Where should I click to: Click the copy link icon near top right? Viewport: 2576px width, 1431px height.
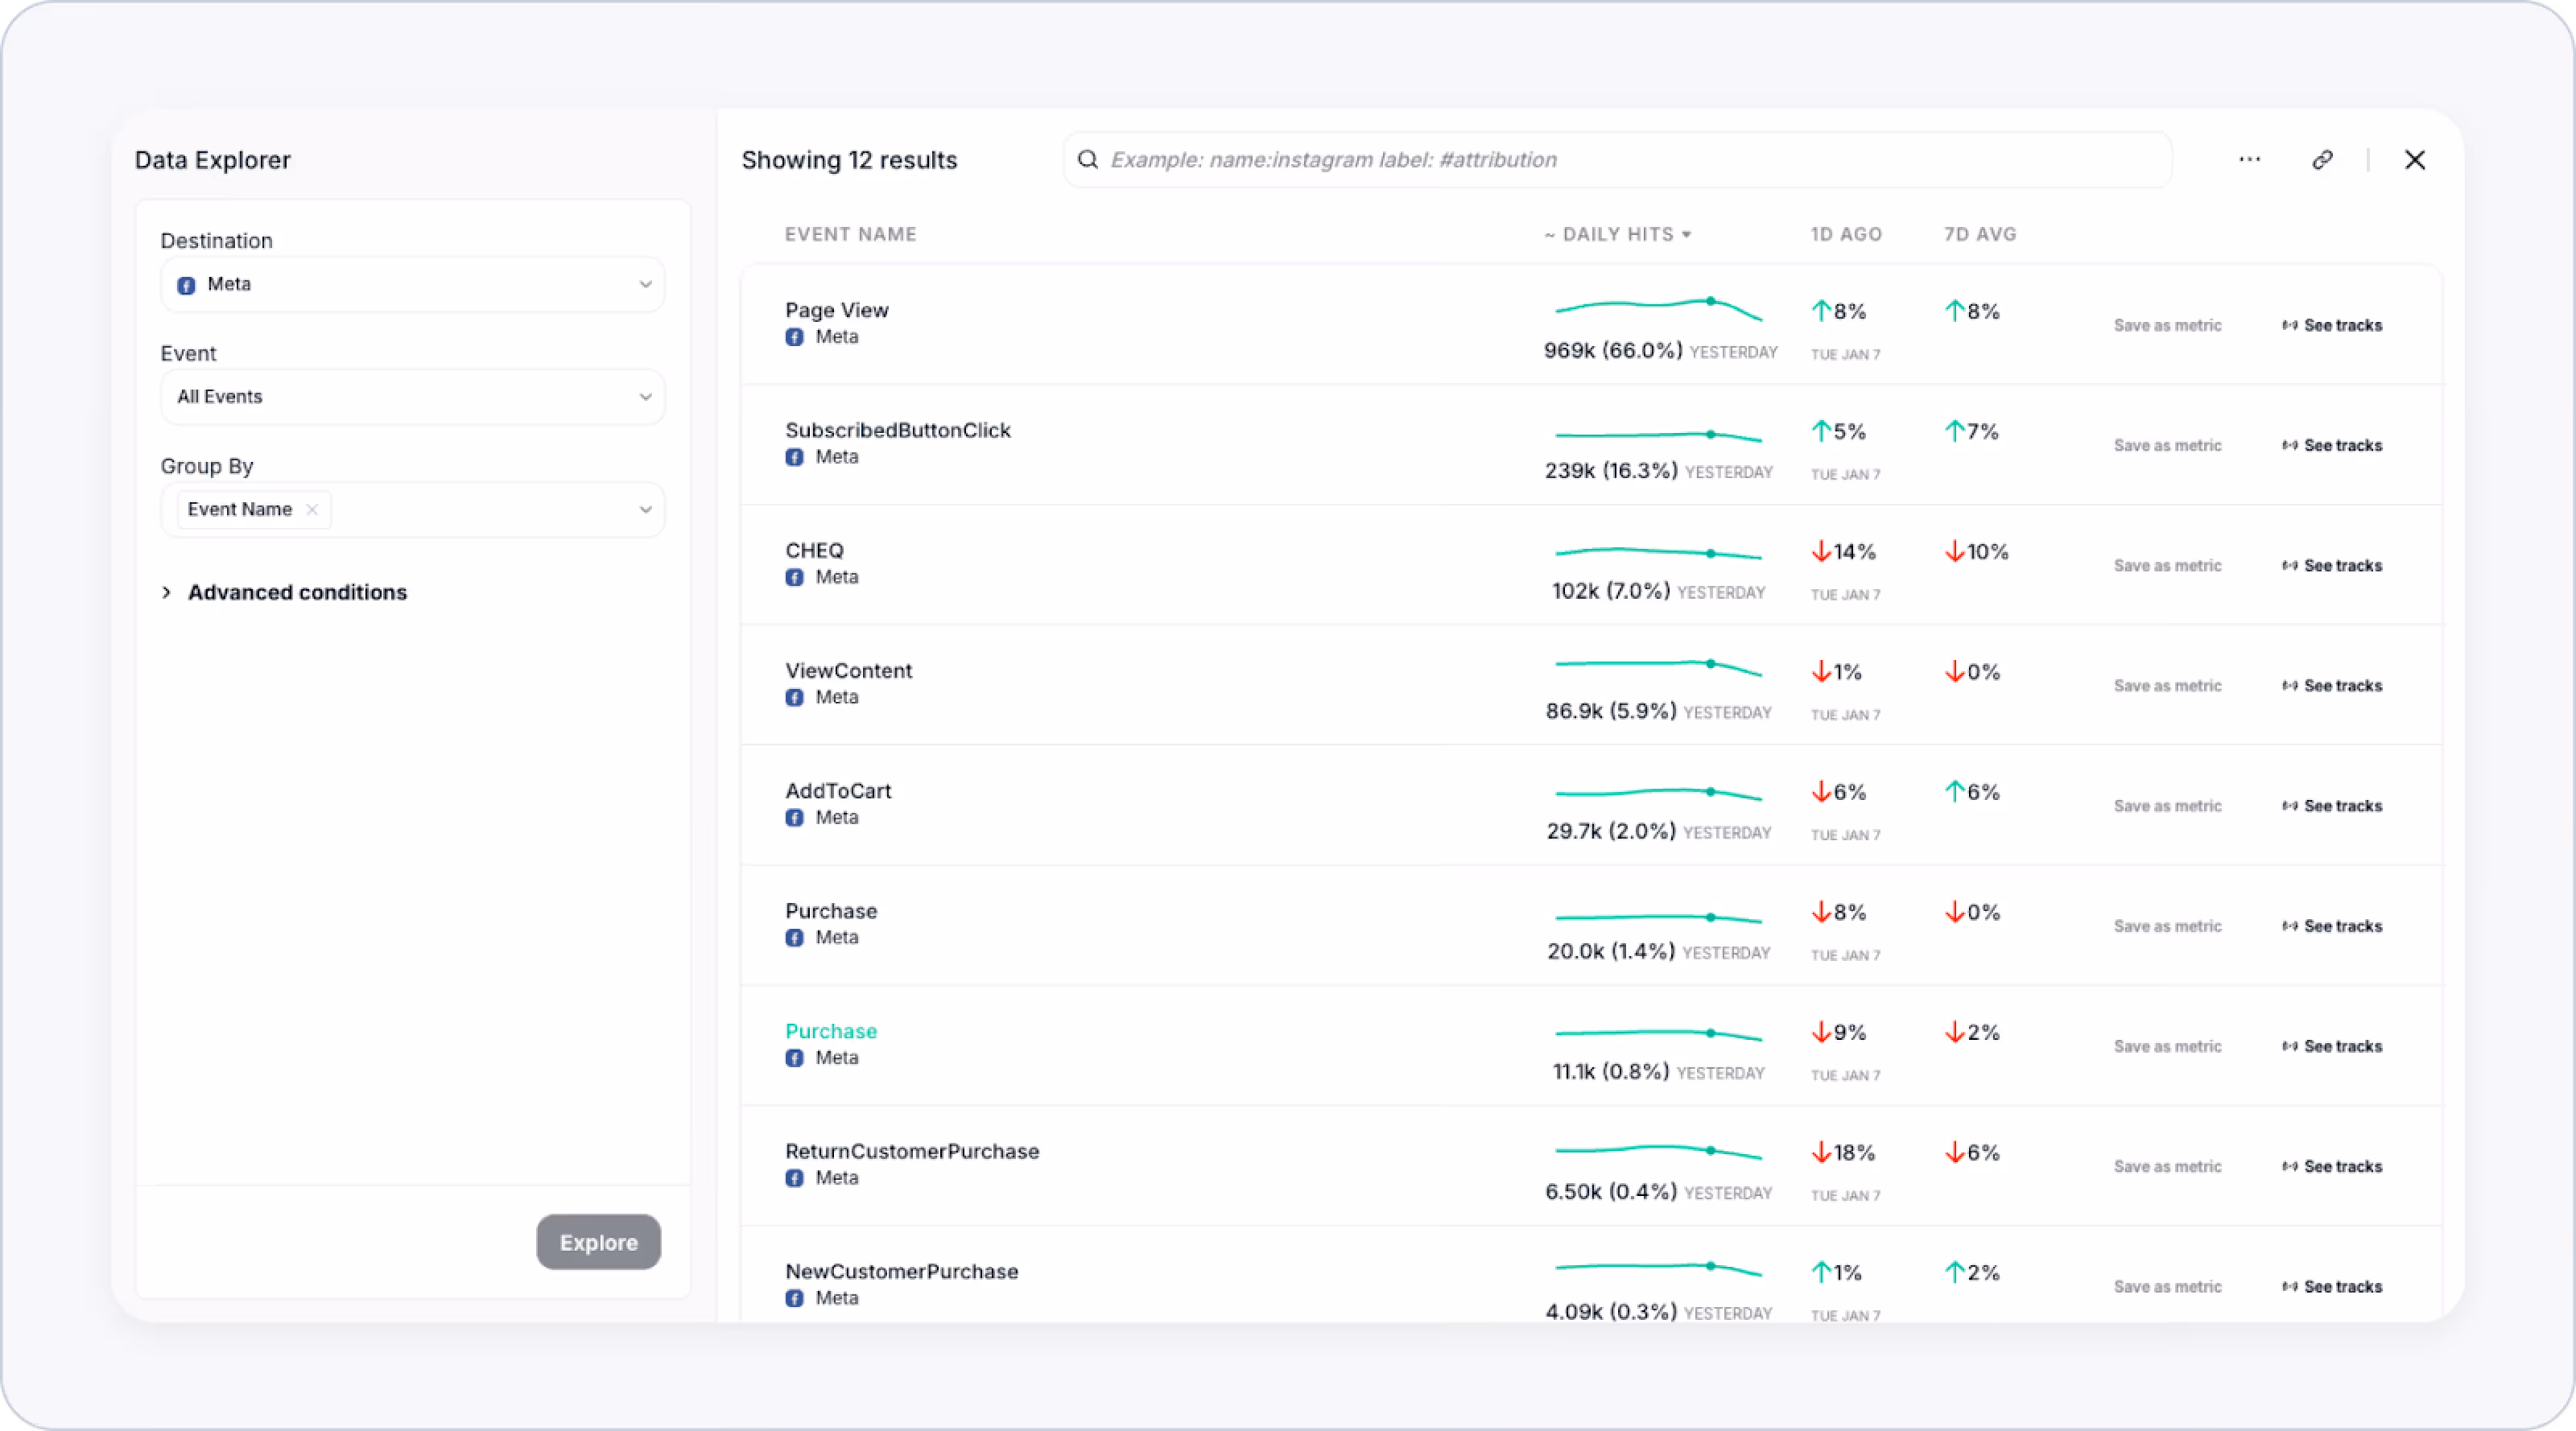point(2322,159)
